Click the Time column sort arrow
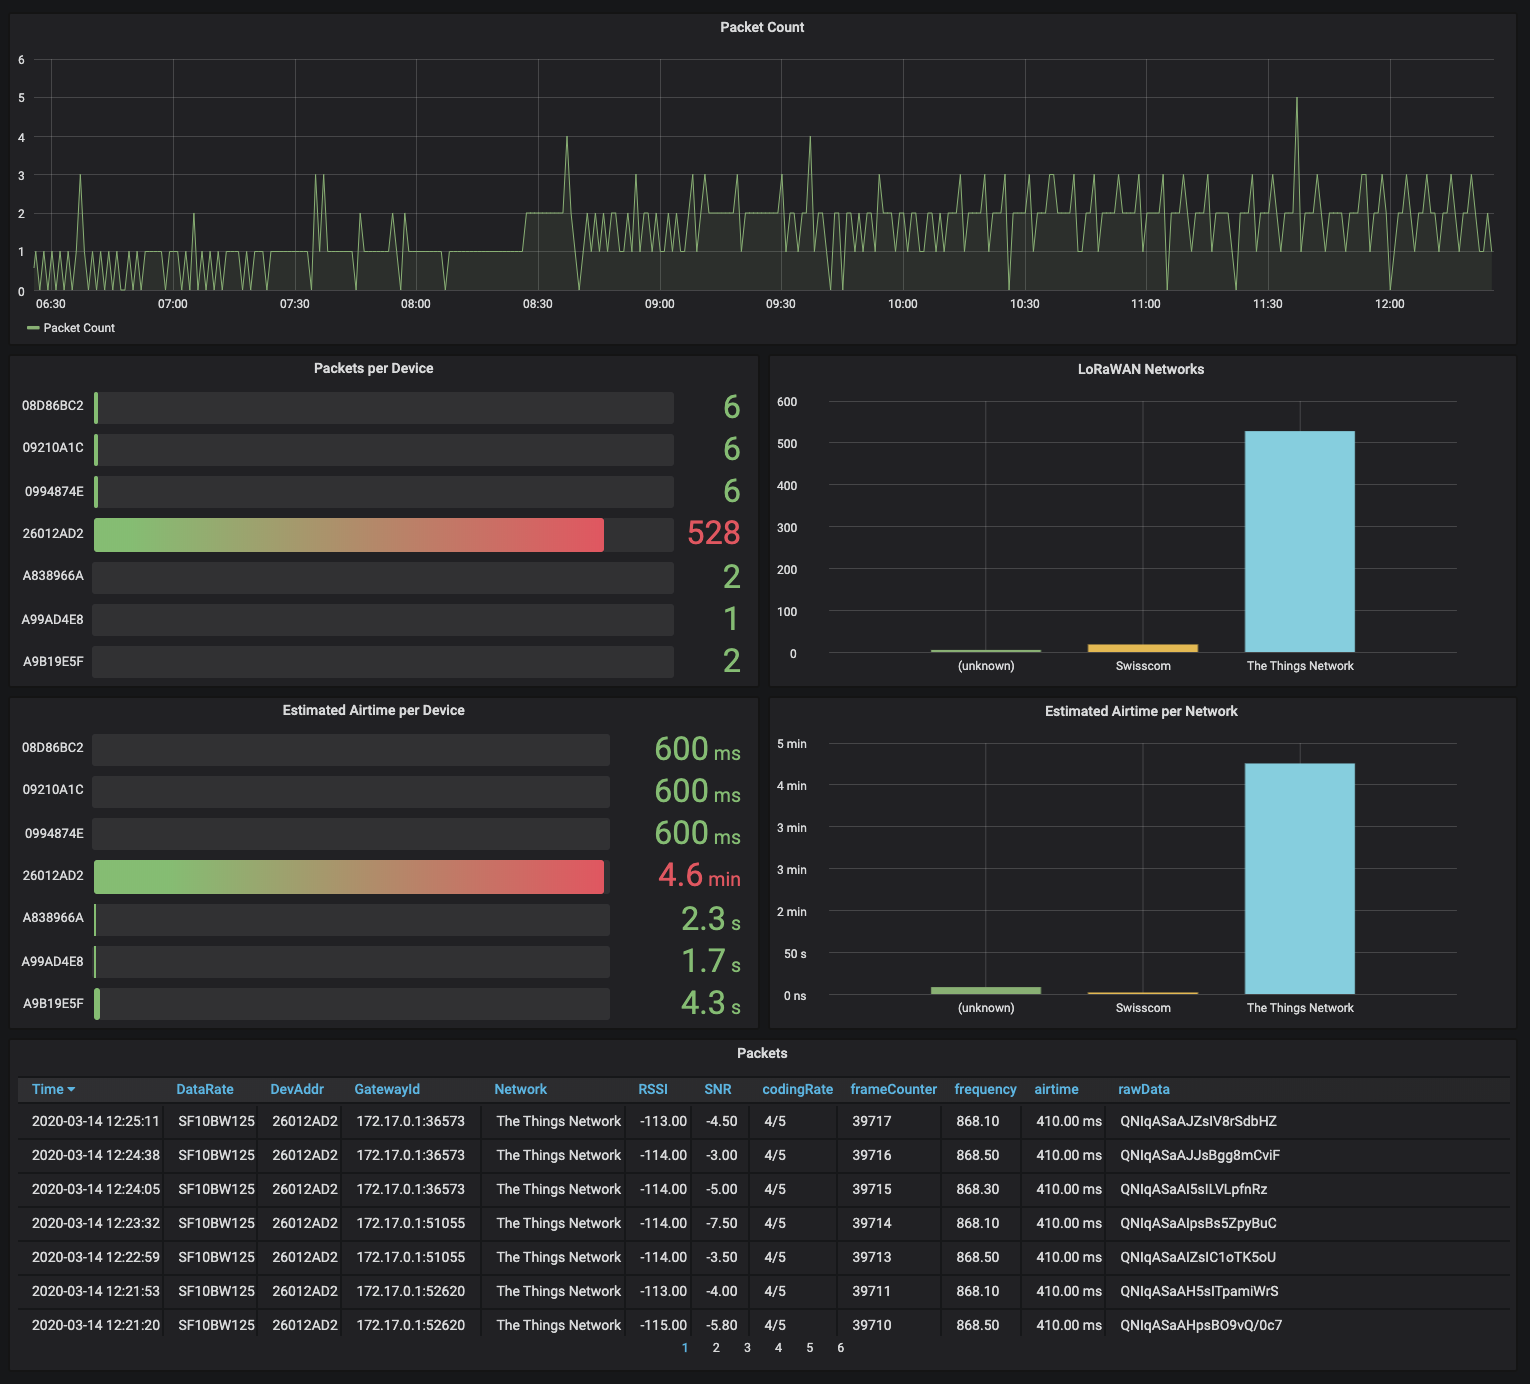This screenshot has height=1384, width=1530. point(71,1090)
